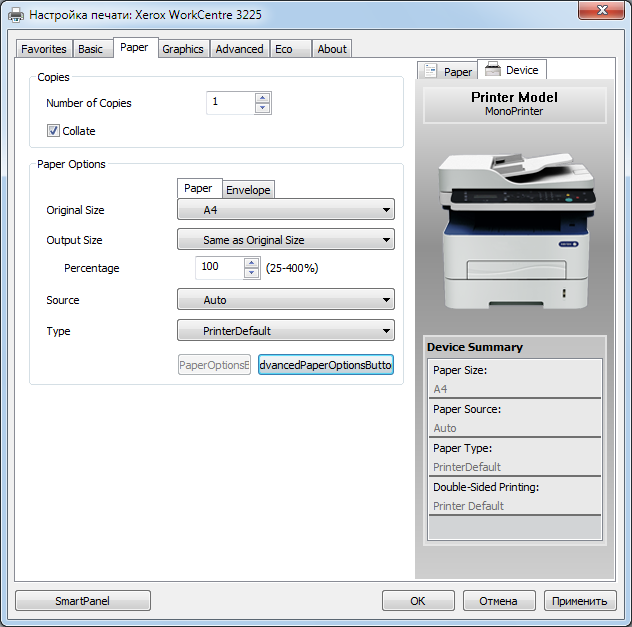Viewport: 632px width, 627px height.
Task: Click the Paper Size A4 summary value
Action: point(440,389)
